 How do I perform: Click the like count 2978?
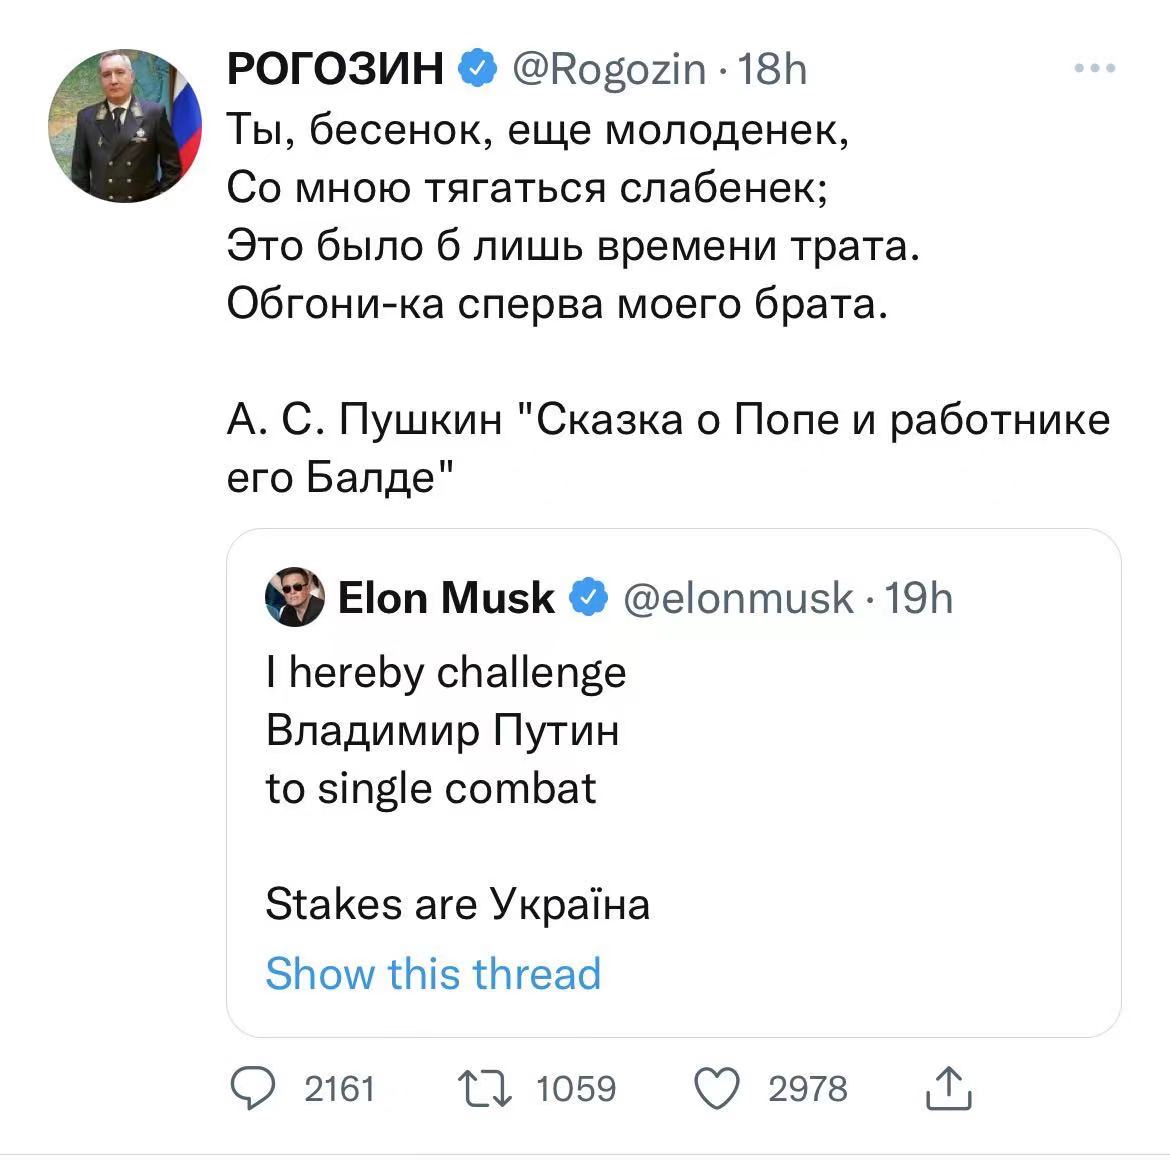tap(807, 1090)
